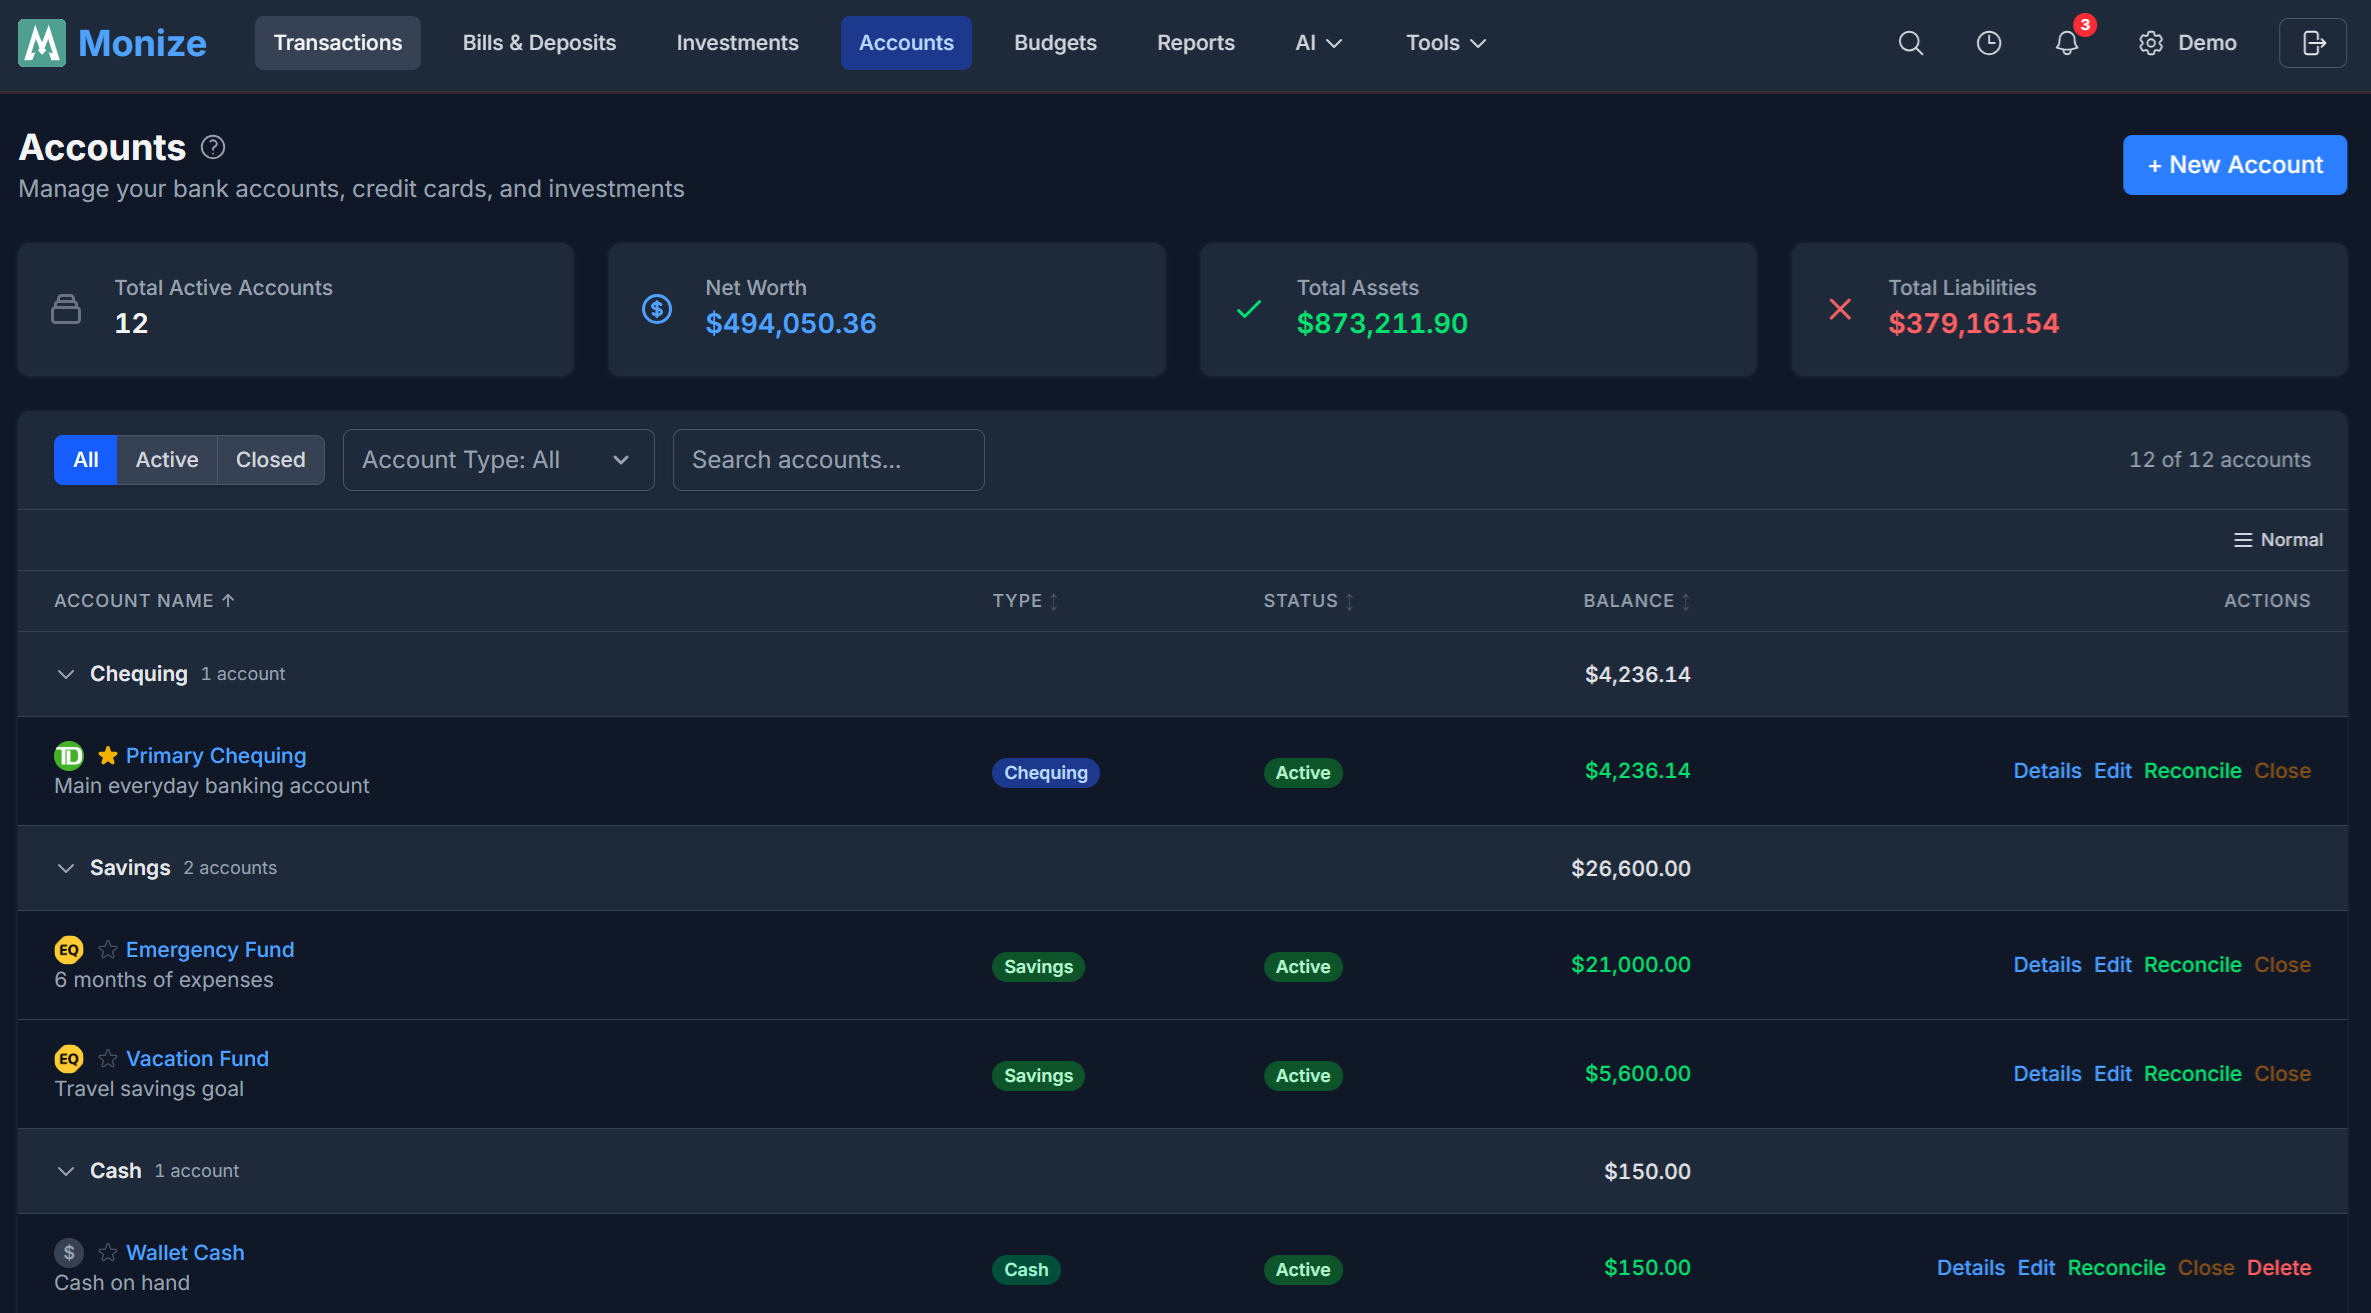
Task: Open the Account Type dropdown
Action: [499, 460]
